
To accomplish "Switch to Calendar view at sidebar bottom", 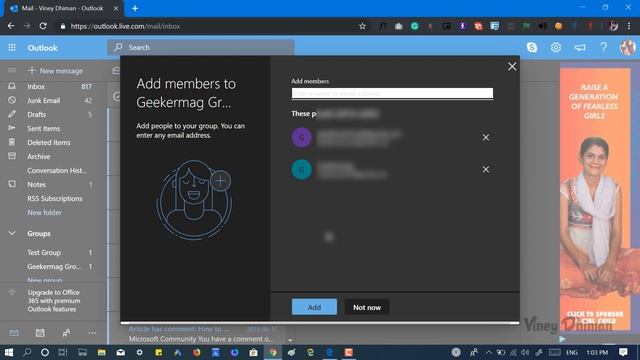I will (x=40, y=333).
